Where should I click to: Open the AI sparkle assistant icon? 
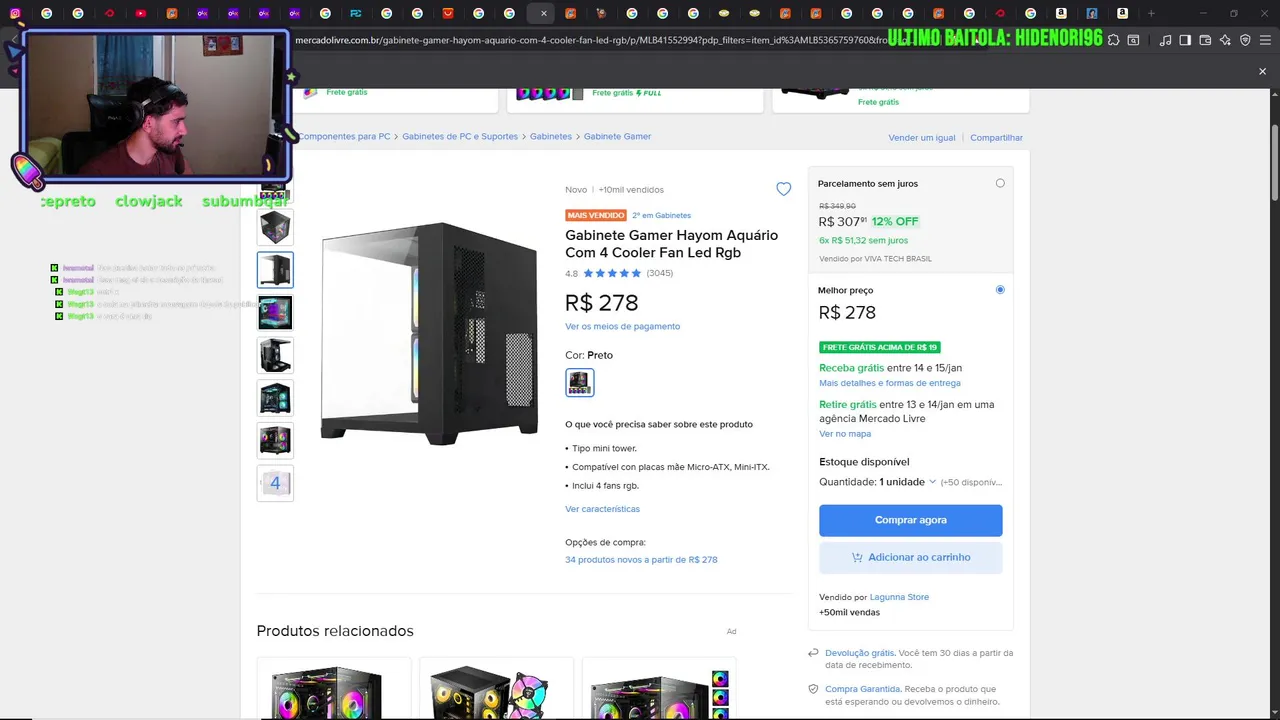coord(1225,40)
